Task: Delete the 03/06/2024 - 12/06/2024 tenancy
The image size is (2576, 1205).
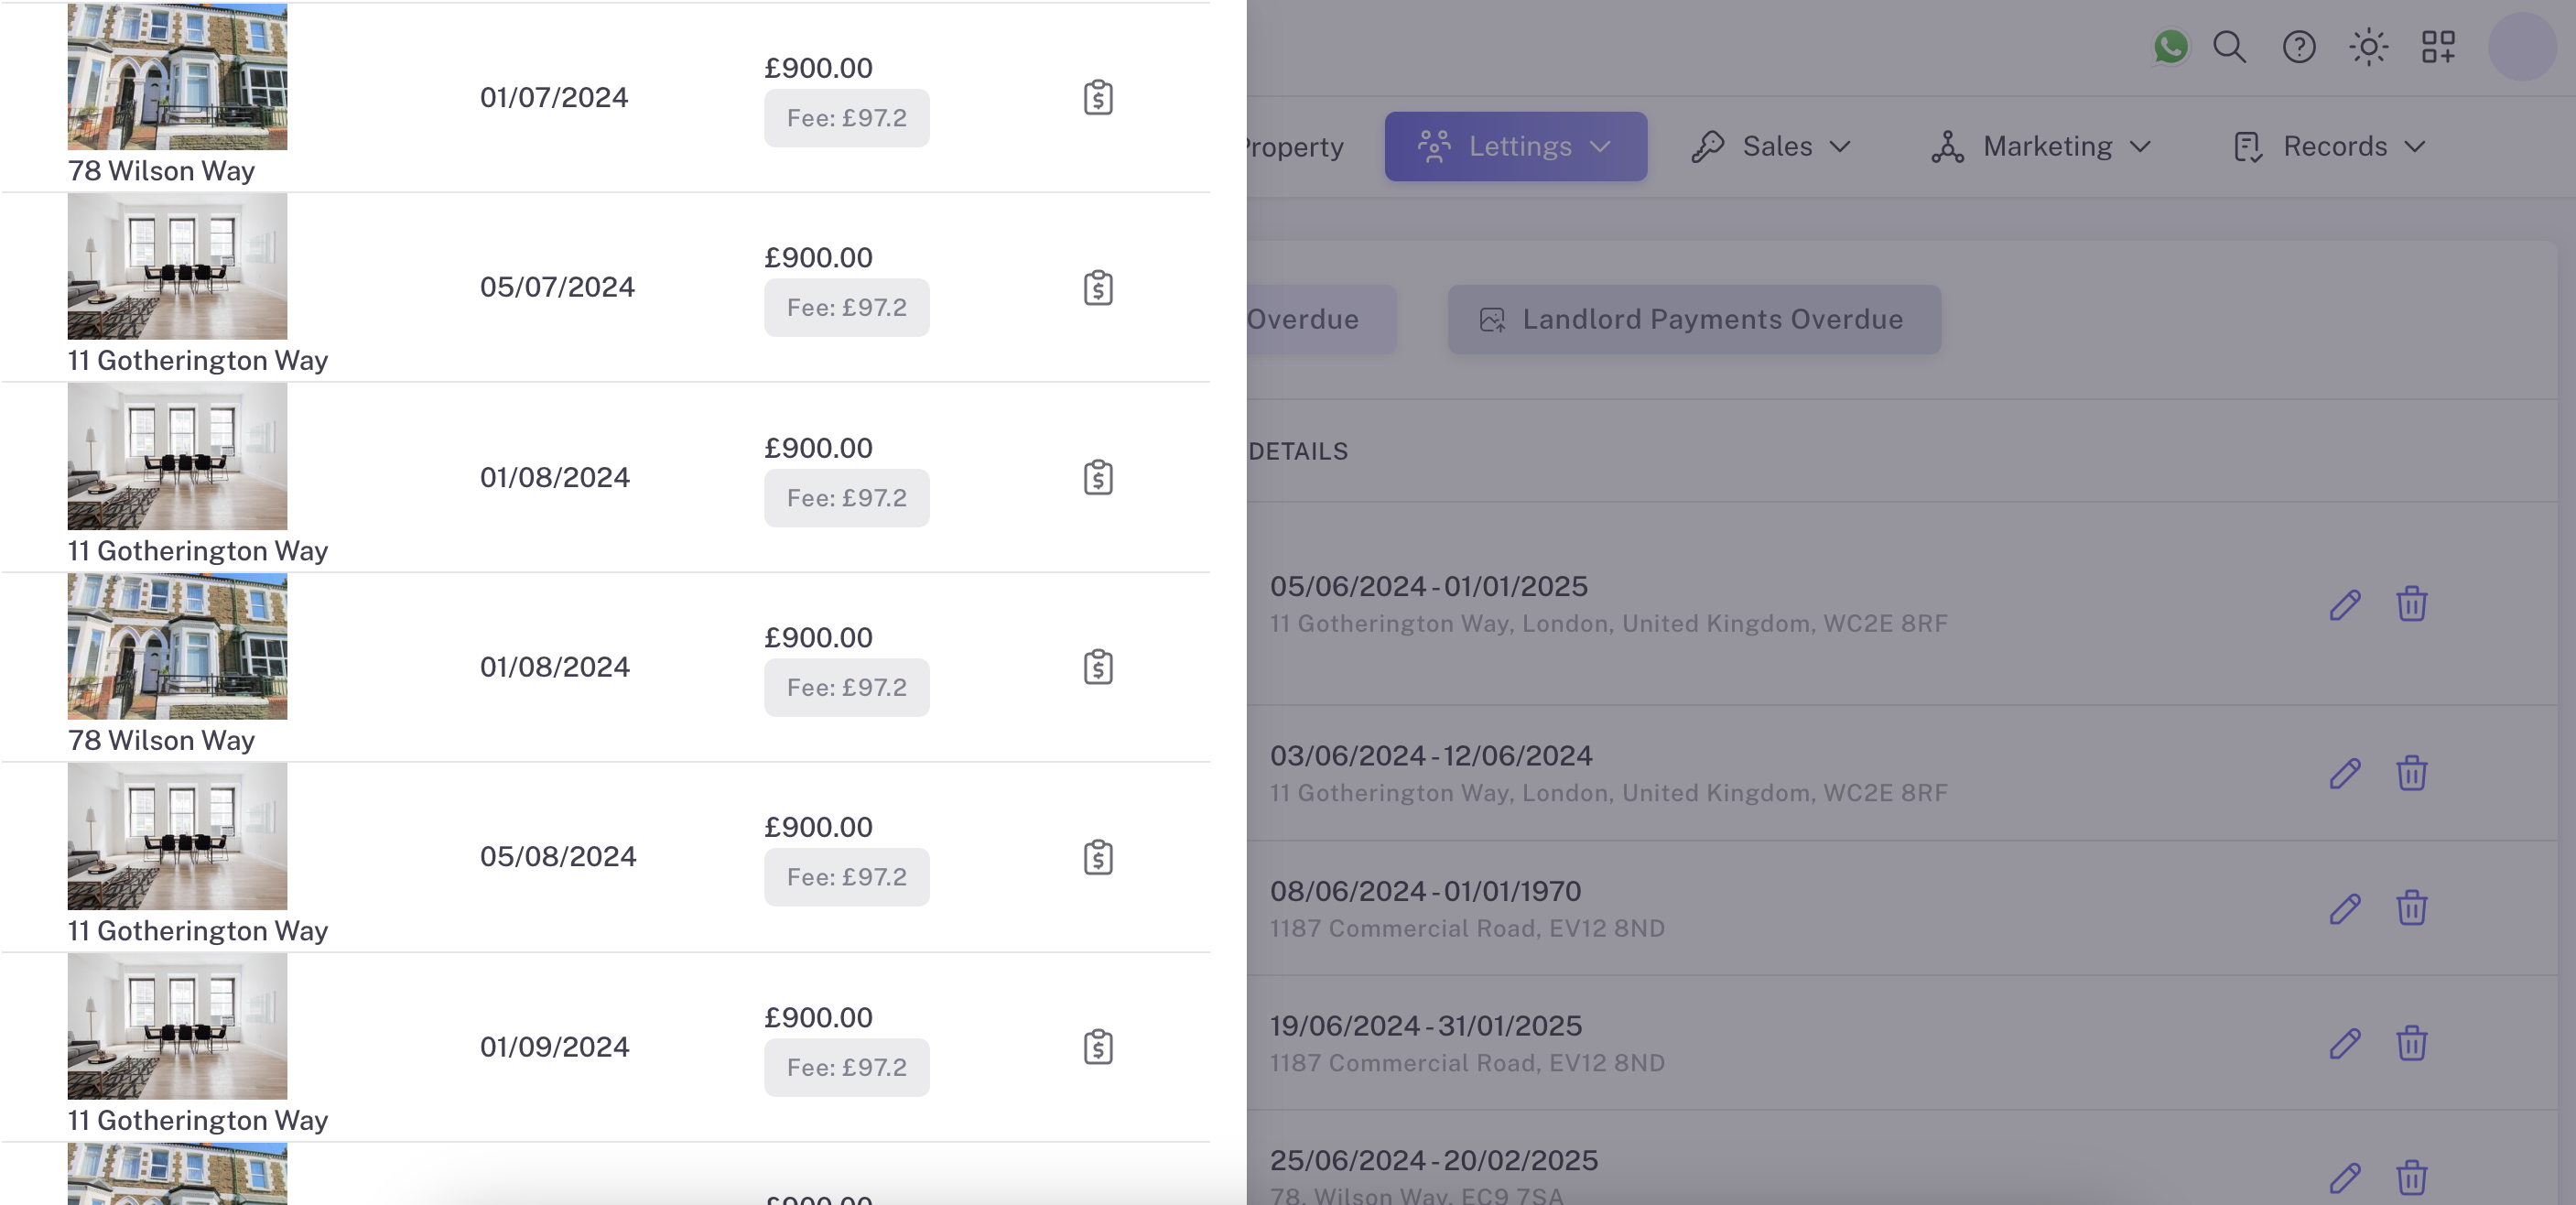Action: tap(2411, 773)
